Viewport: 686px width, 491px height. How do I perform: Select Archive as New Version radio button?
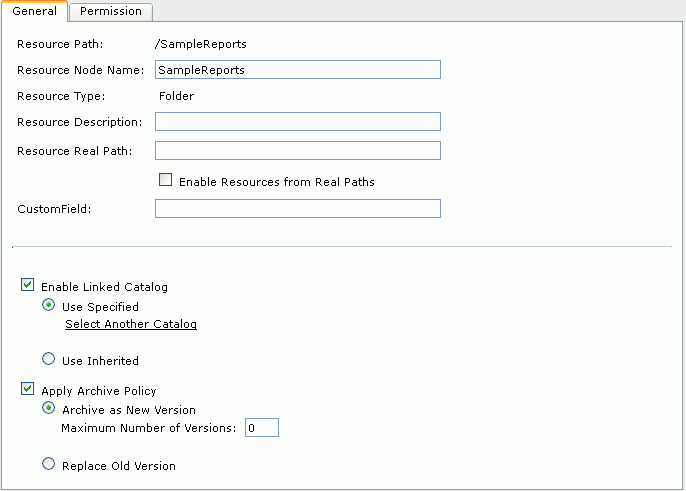(x=49, y=408)
